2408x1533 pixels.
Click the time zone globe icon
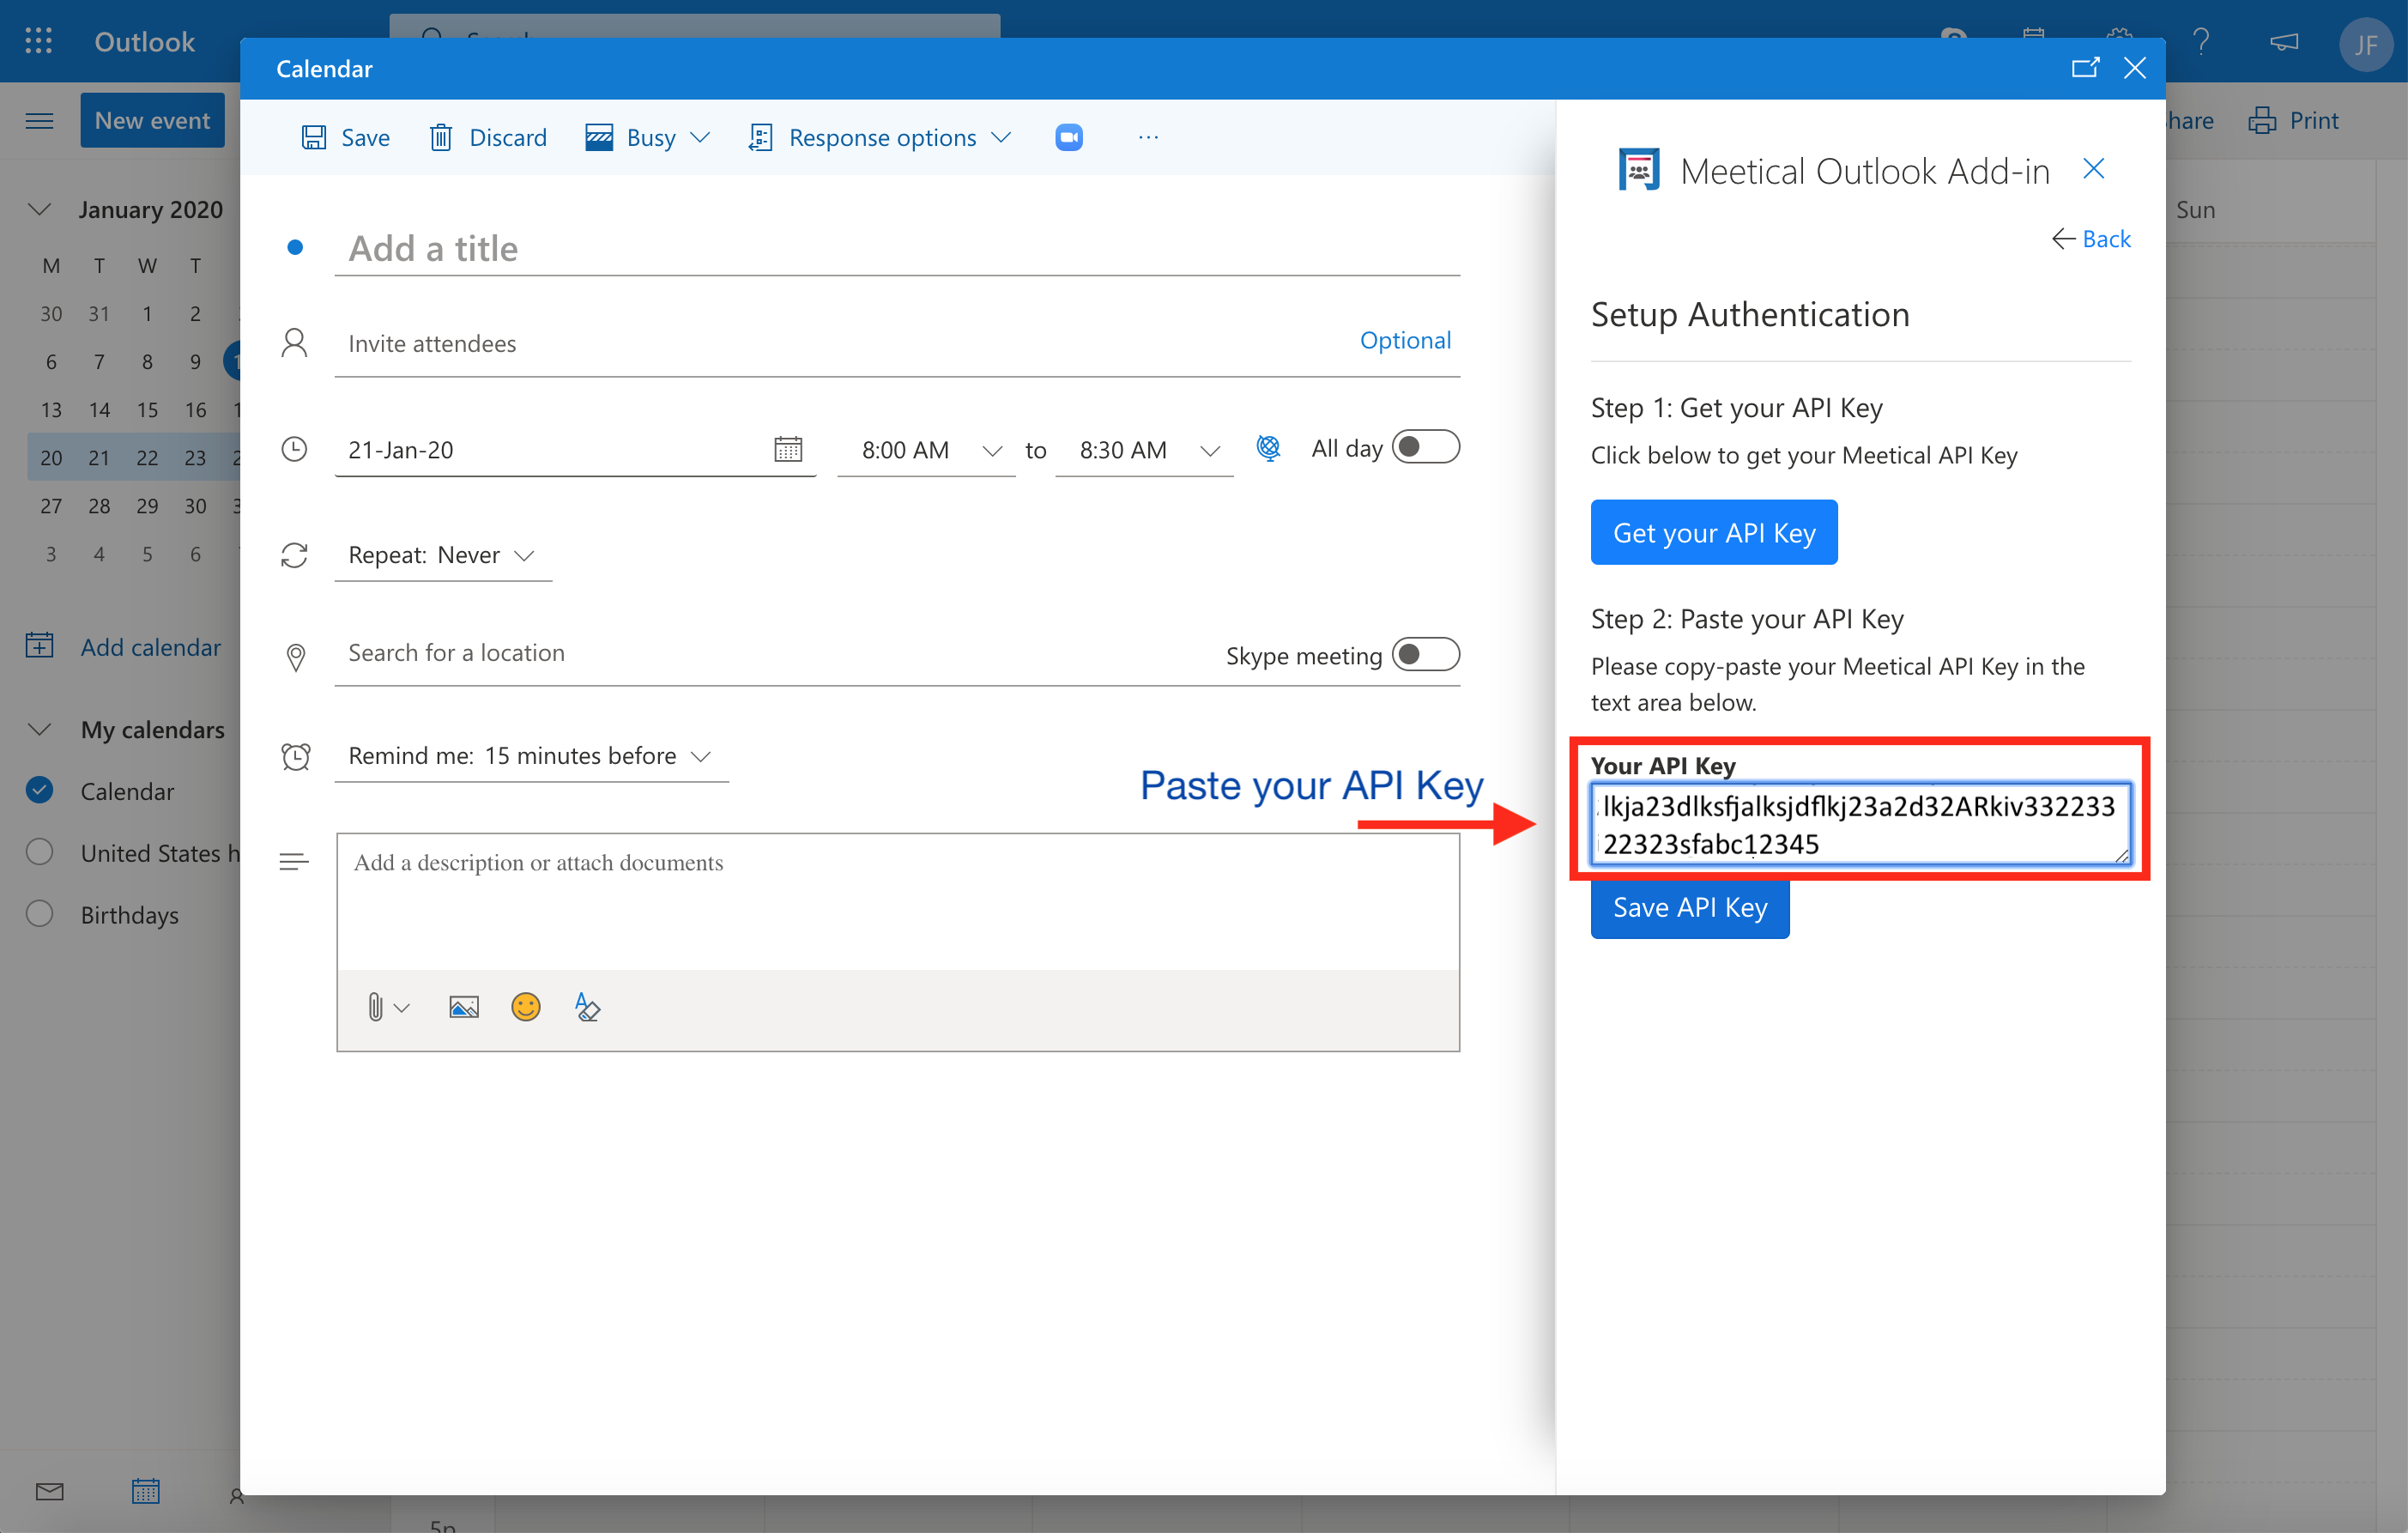pyautogui.click(x=1268, y=448)
